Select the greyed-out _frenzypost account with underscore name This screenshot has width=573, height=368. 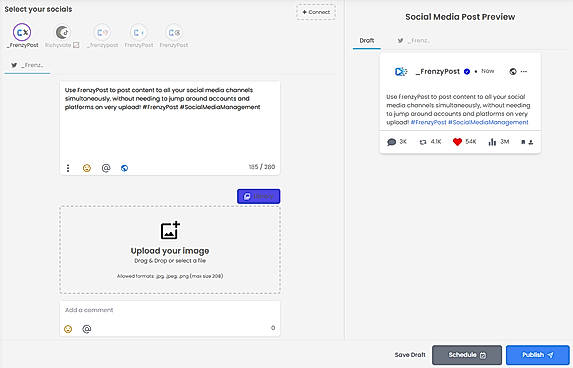tap(102, 33)
